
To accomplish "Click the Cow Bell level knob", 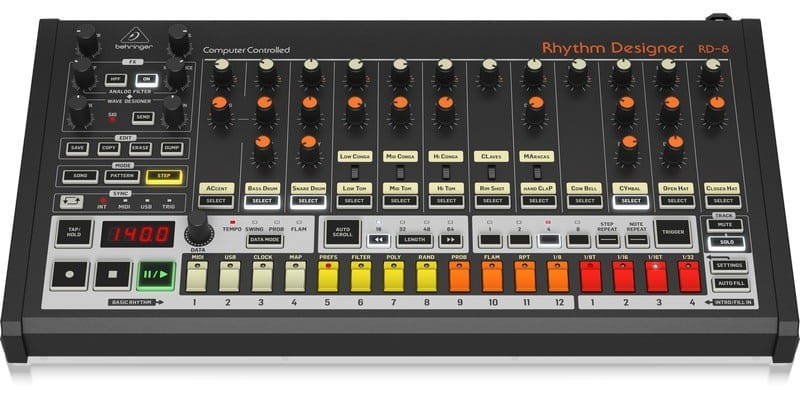I will [579, 71].
